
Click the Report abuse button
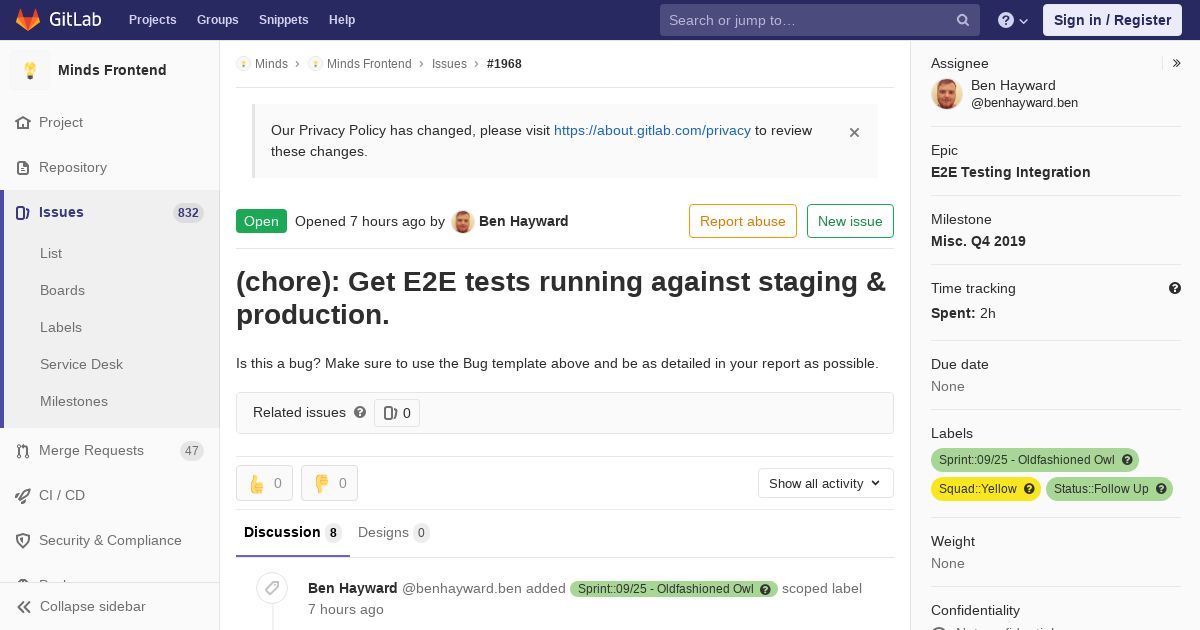click(743, 221)
